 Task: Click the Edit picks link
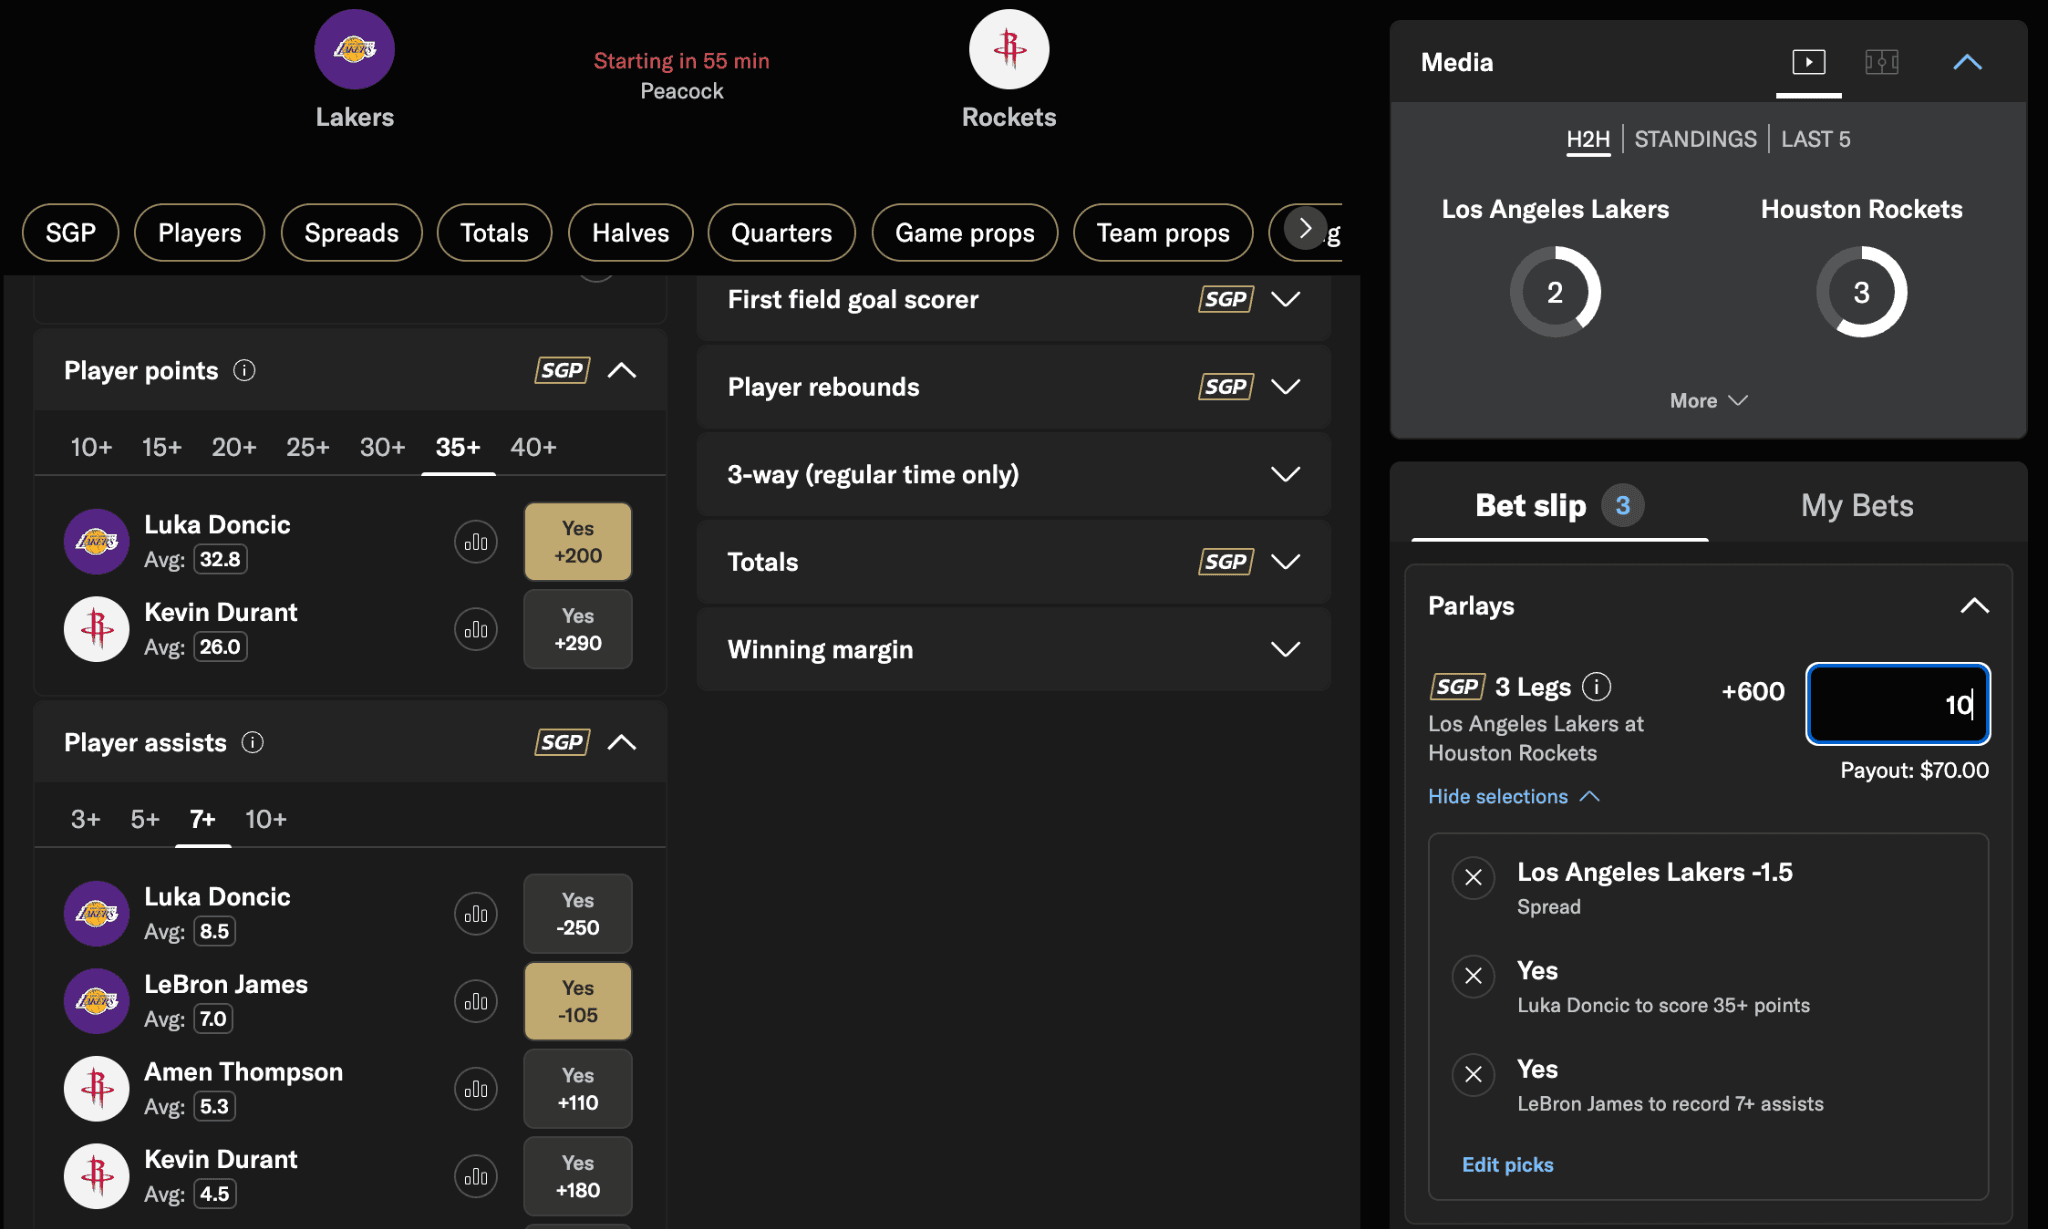pos(1507,1165)
